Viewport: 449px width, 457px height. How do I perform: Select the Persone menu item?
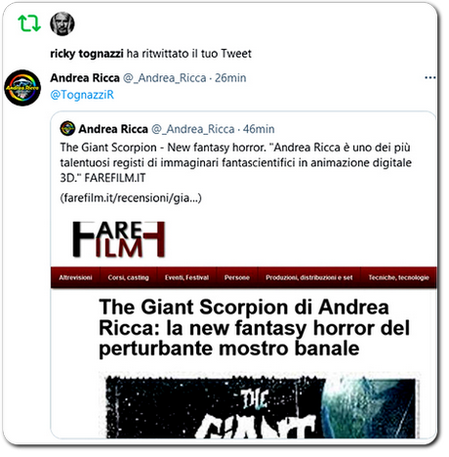pos(237,277)
